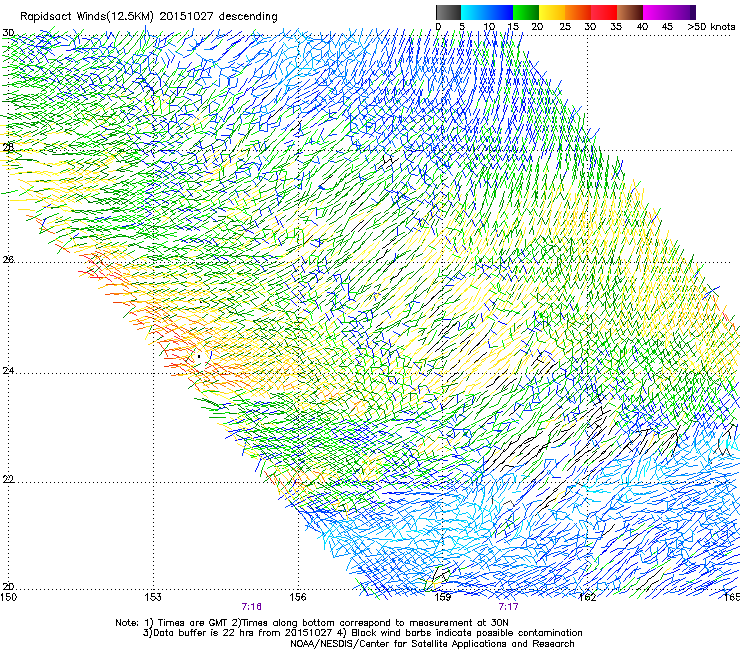This screenshot has width=740, height=650.
Task: Click the latitude 20 label on the left axis
Action: (x=8, y=587)
